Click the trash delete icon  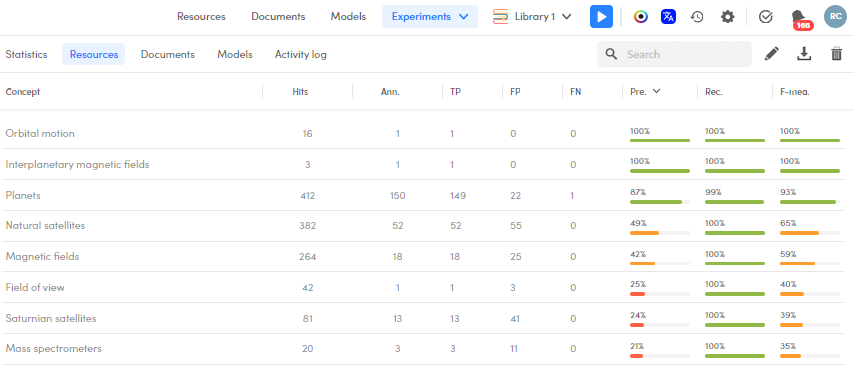point(837,54)
